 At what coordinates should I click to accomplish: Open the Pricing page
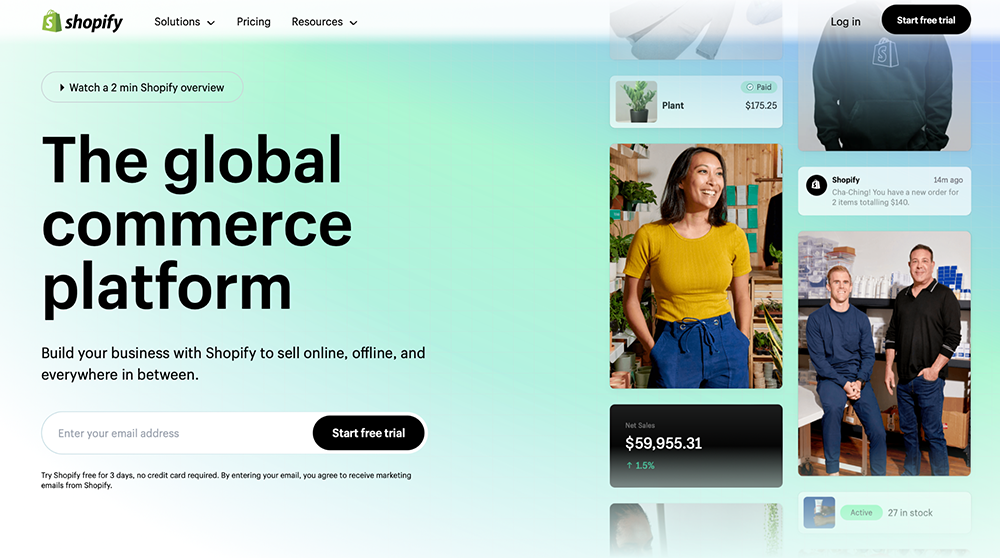pos(253,22)
